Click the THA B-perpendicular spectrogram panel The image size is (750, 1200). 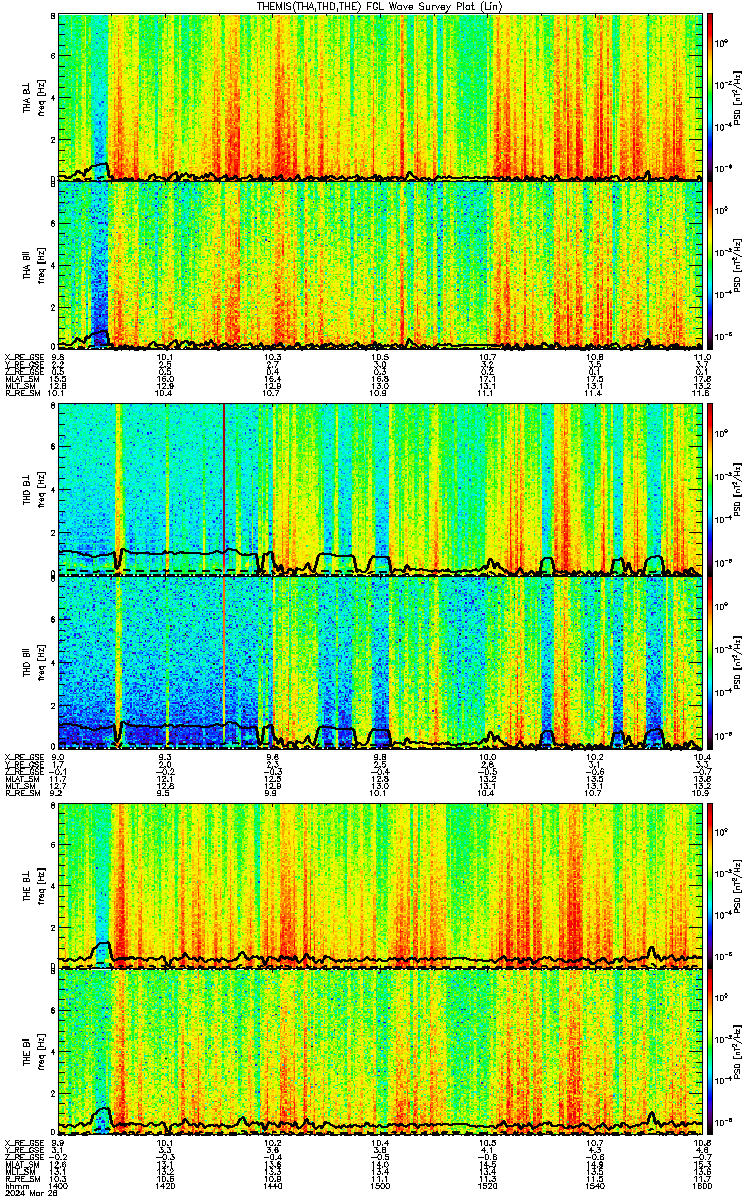coord(380,96)
